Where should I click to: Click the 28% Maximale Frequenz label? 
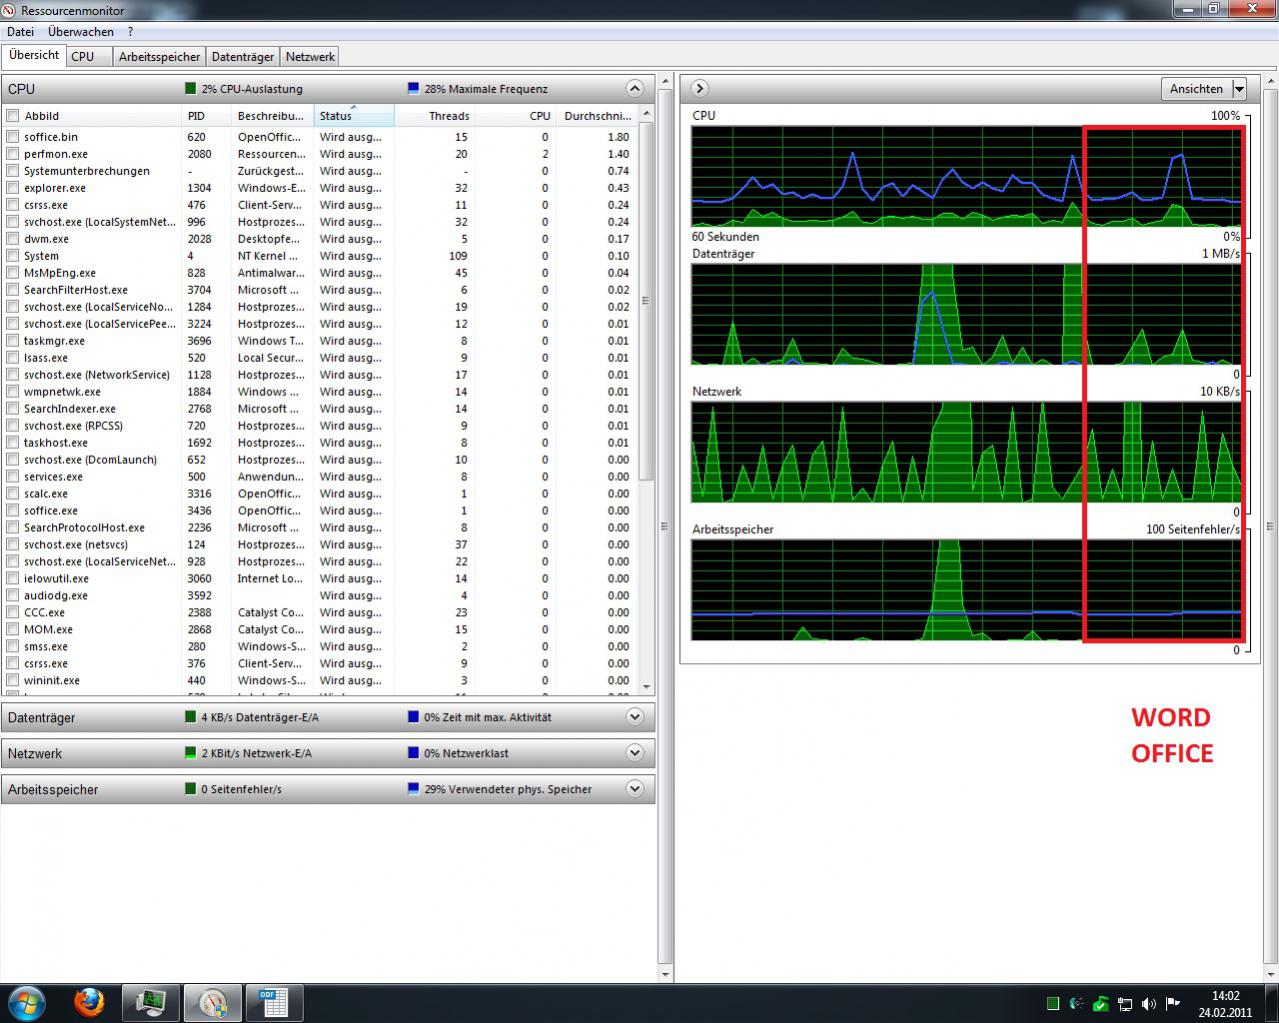click(x=486, y=89)
